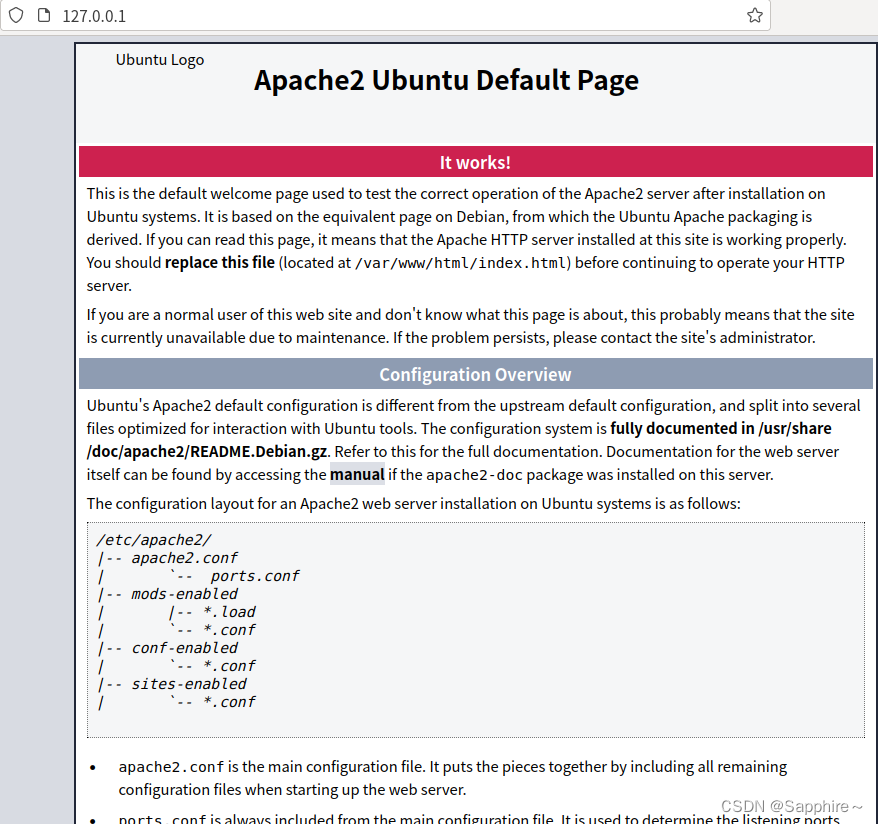878x824 pixels.
Task: Click apache2.conf in the config tree
Action: [x=184, y=558]
